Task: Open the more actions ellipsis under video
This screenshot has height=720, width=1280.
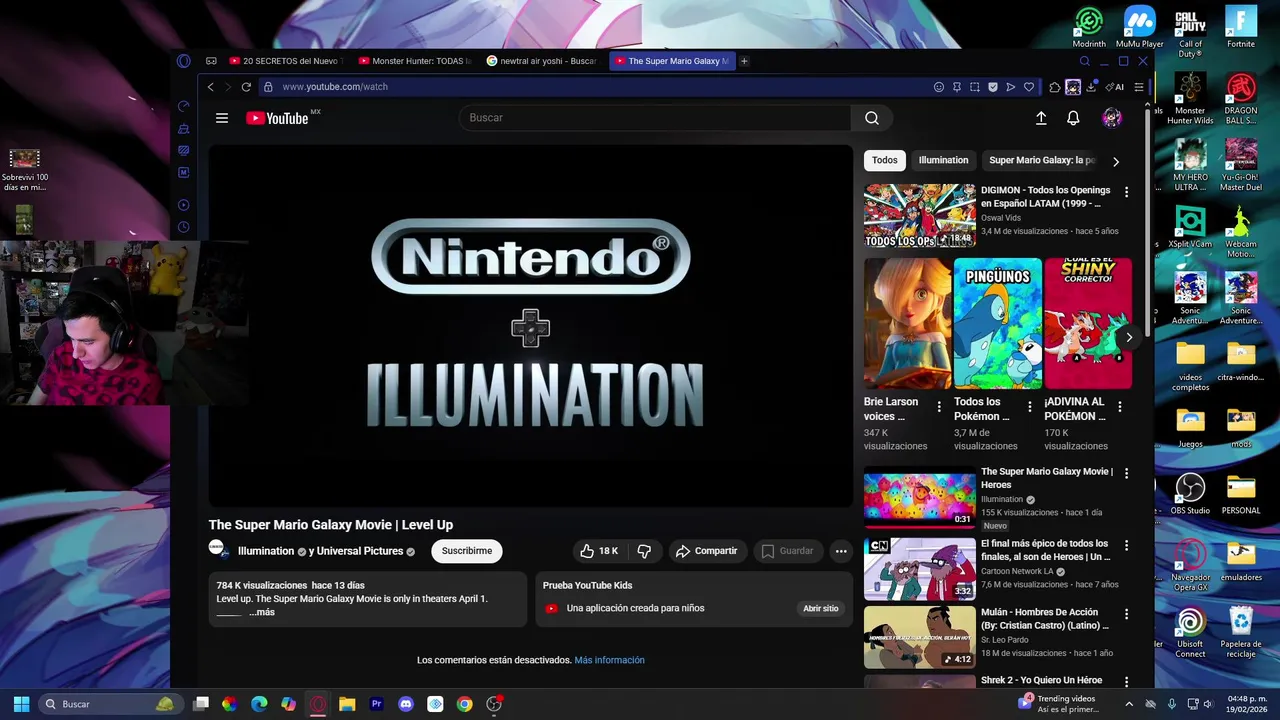Action: [841, 551]
